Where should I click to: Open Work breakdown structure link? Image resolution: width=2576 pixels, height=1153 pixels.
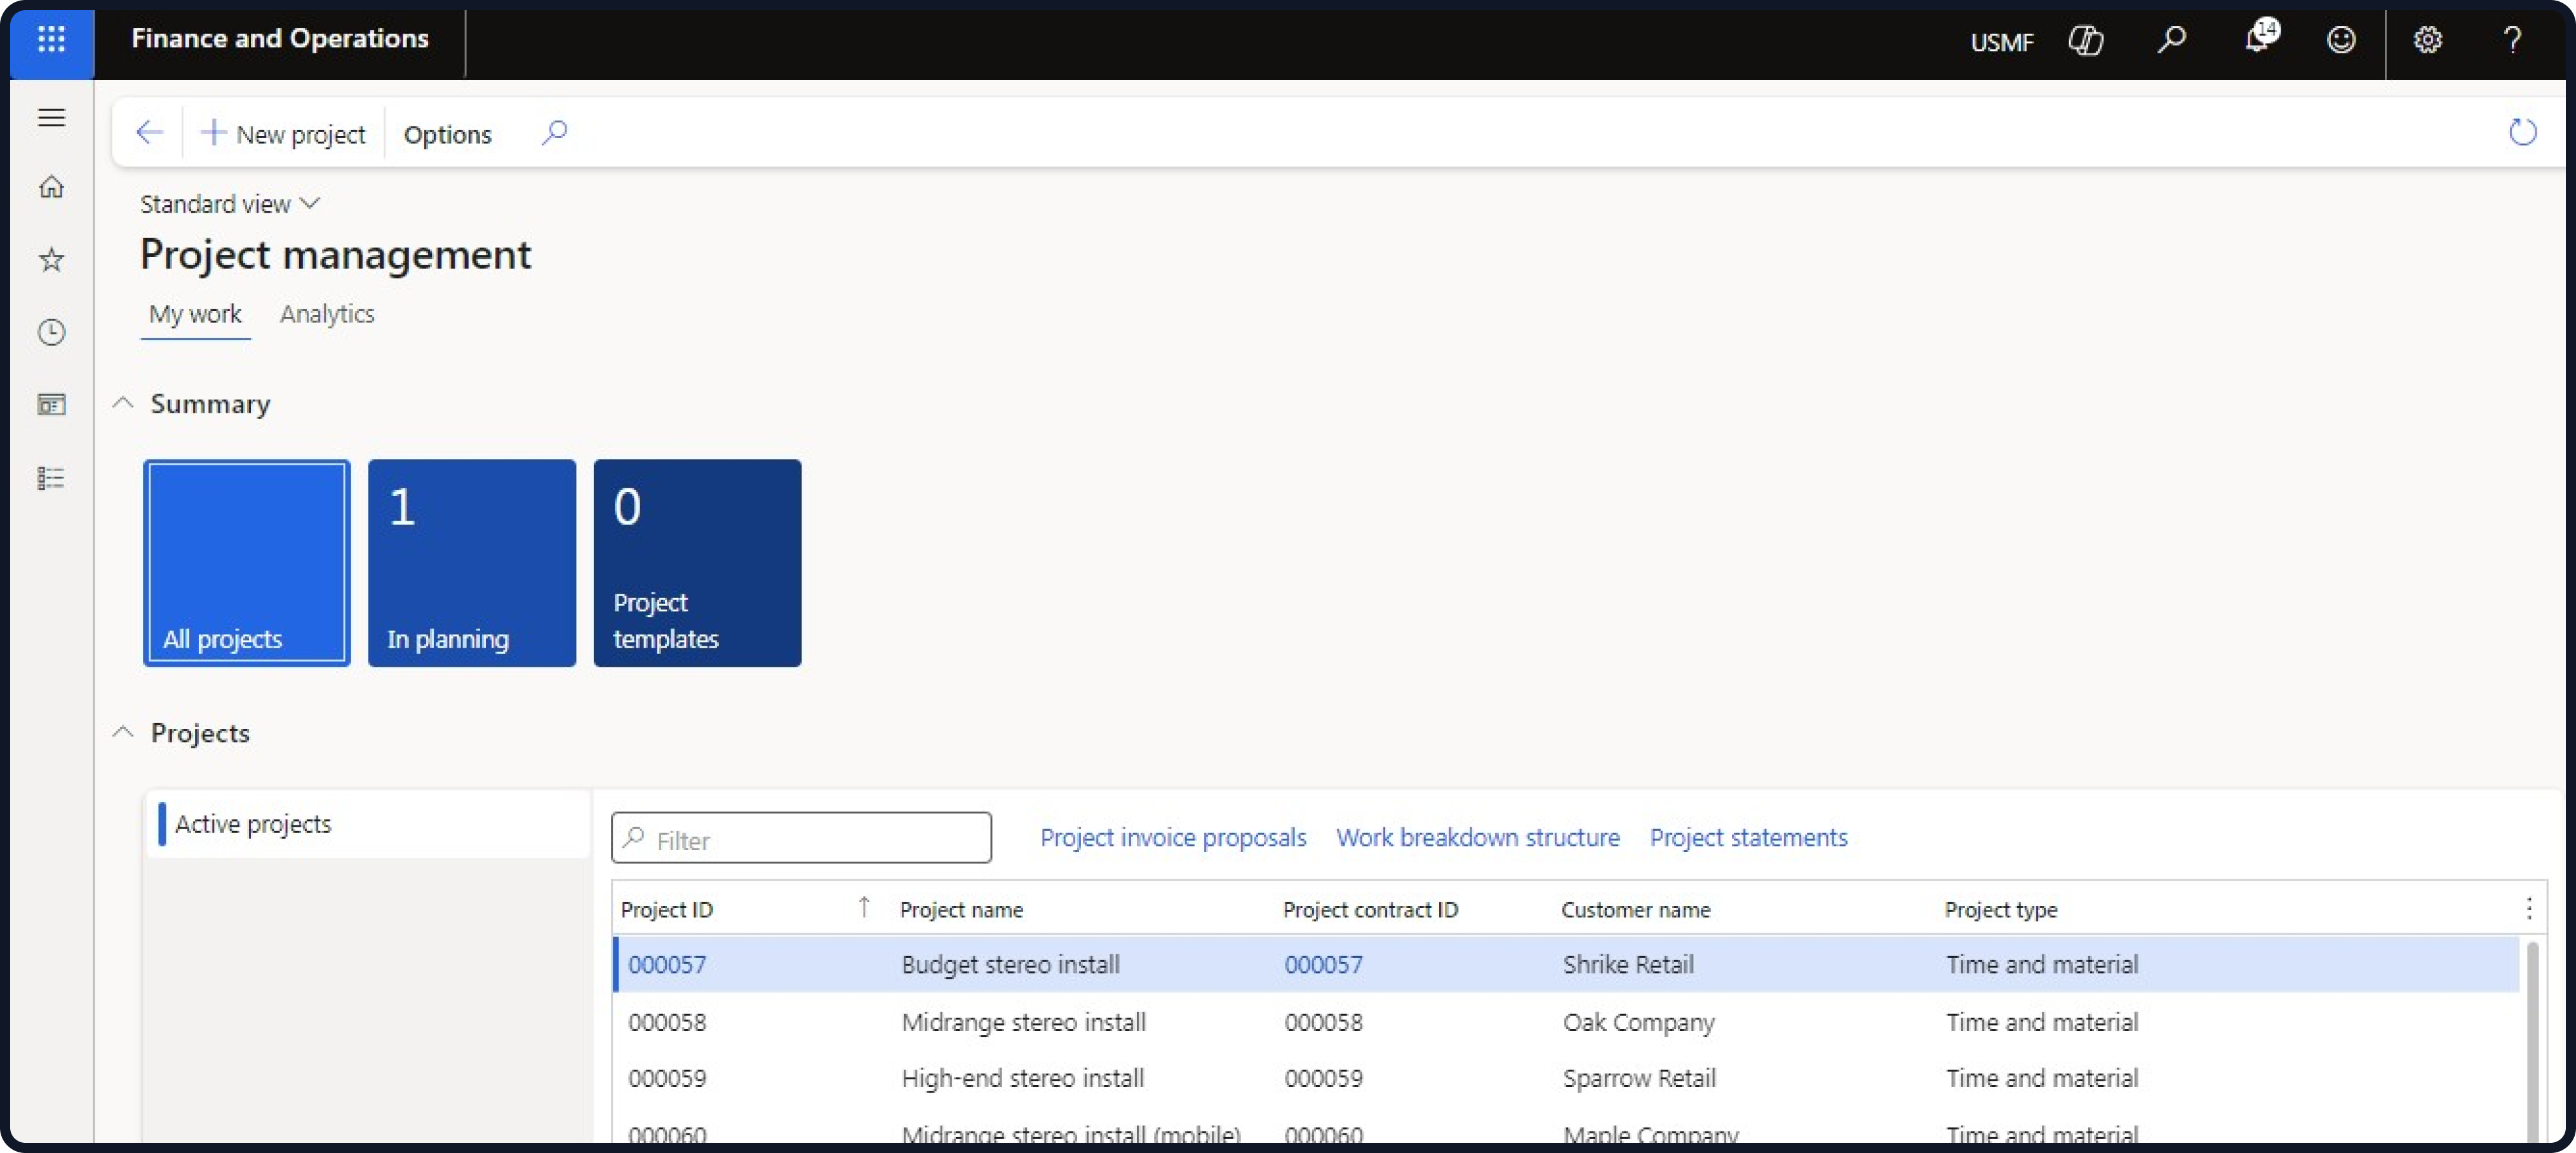(x=1477, y=837)
